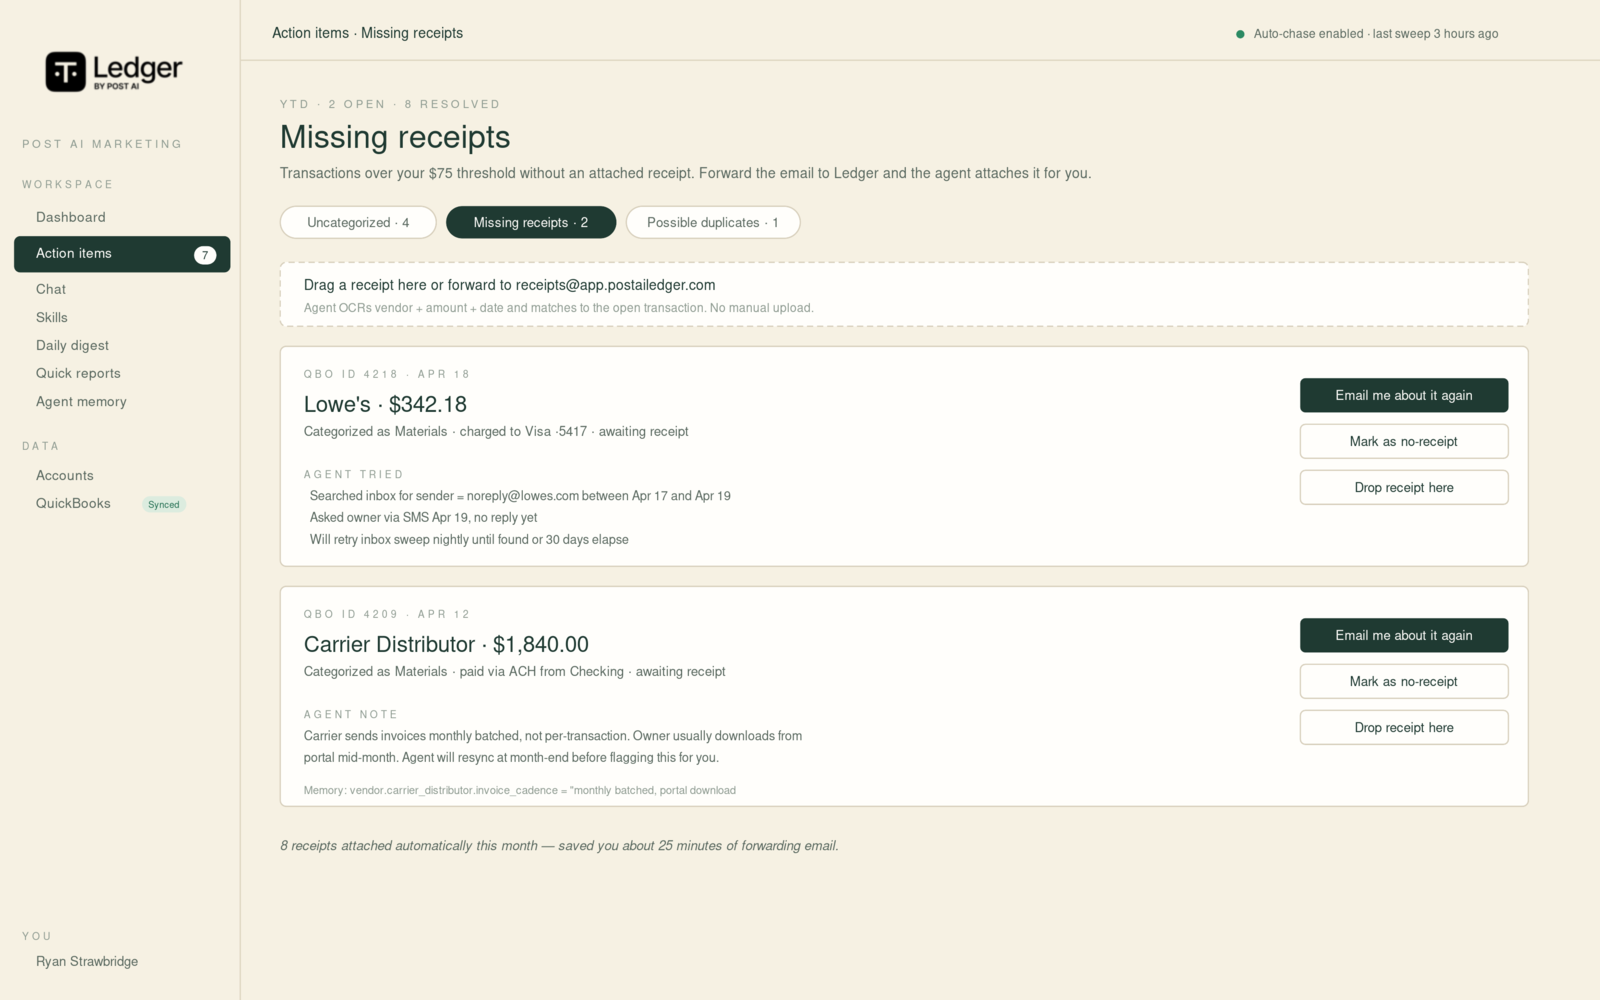Click the 'Asked owner via SMS Apr 19' line
The image size is (1600, 1000).
tap(423, 517)
